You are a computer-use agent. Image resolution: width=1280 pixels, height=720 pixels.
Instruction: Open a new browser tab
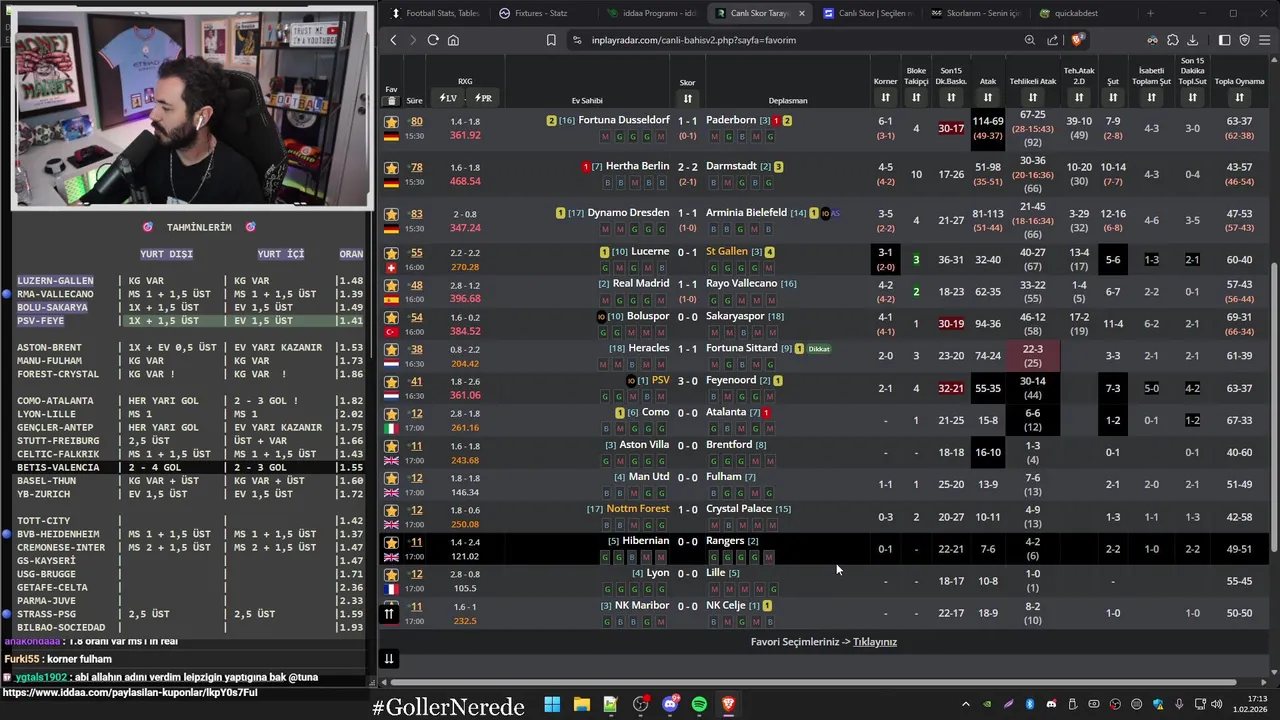coord(1150,13)
